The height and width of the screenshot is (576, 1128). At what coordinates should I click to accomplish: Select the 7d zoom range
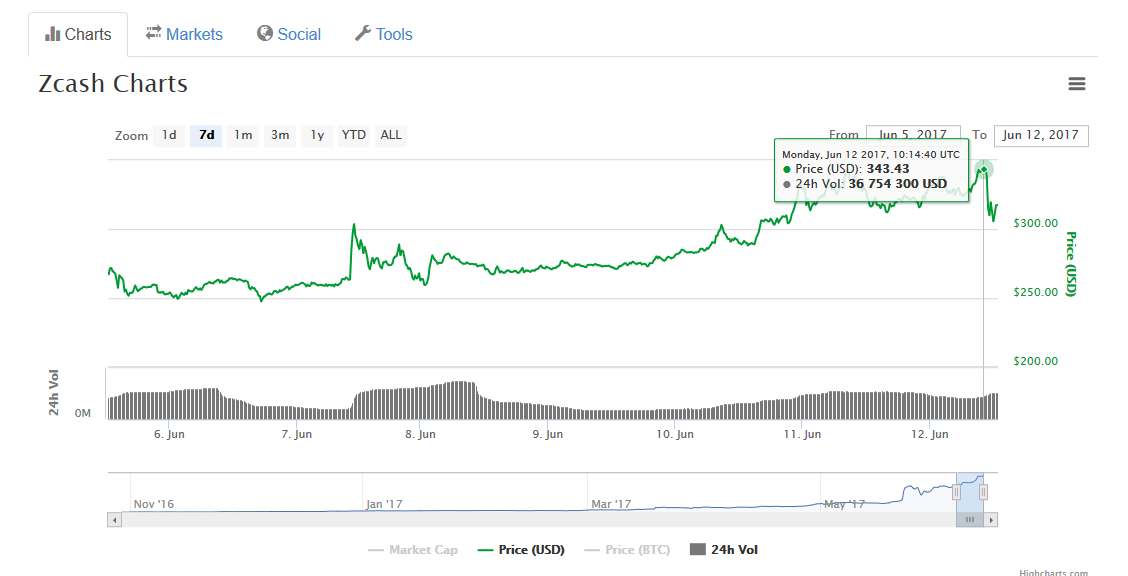pyautogui.click(x=206, y=135)
